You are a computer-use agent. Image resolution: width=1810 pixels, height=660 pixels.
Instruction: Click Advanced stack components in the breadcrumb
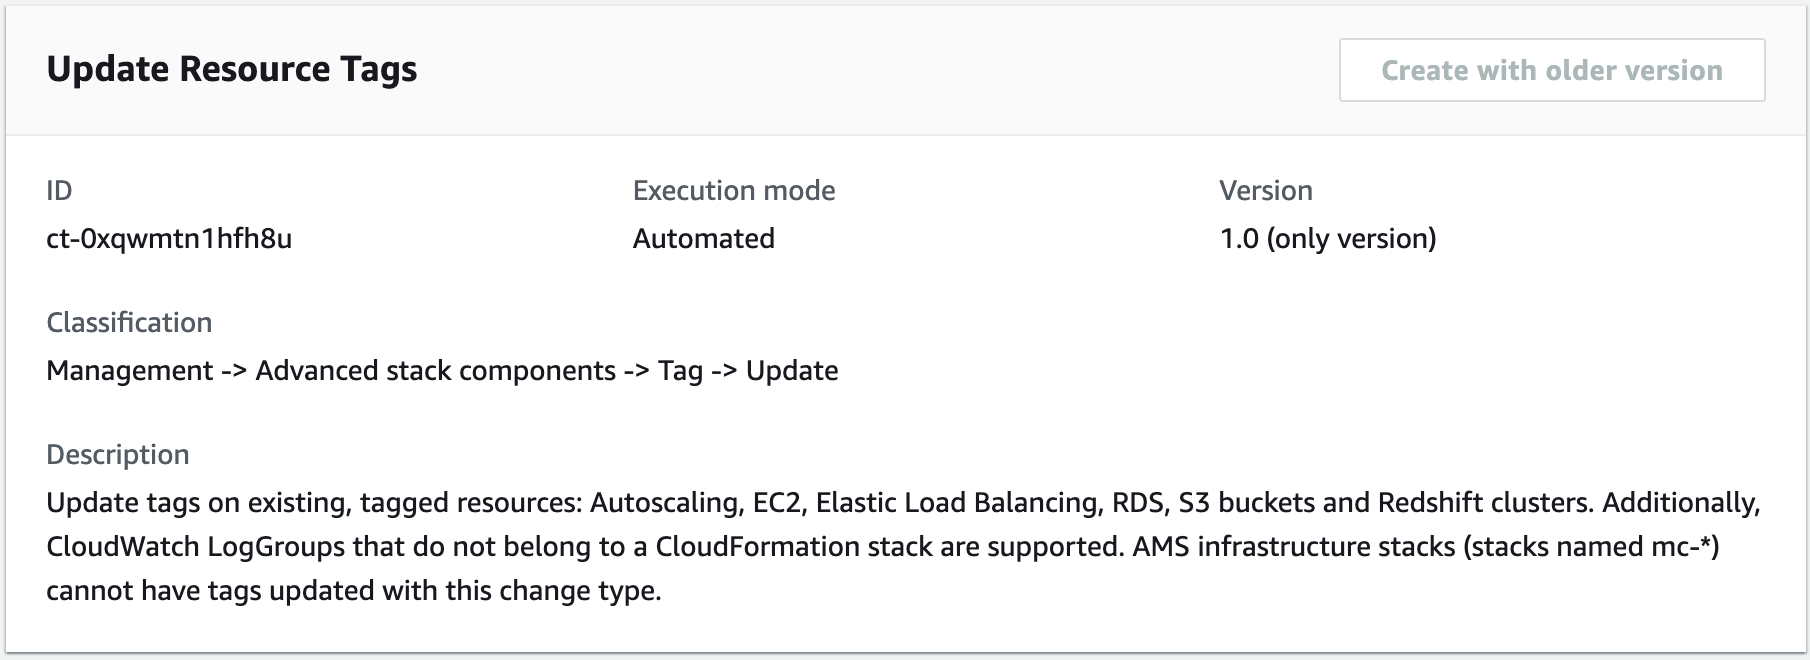437,370
